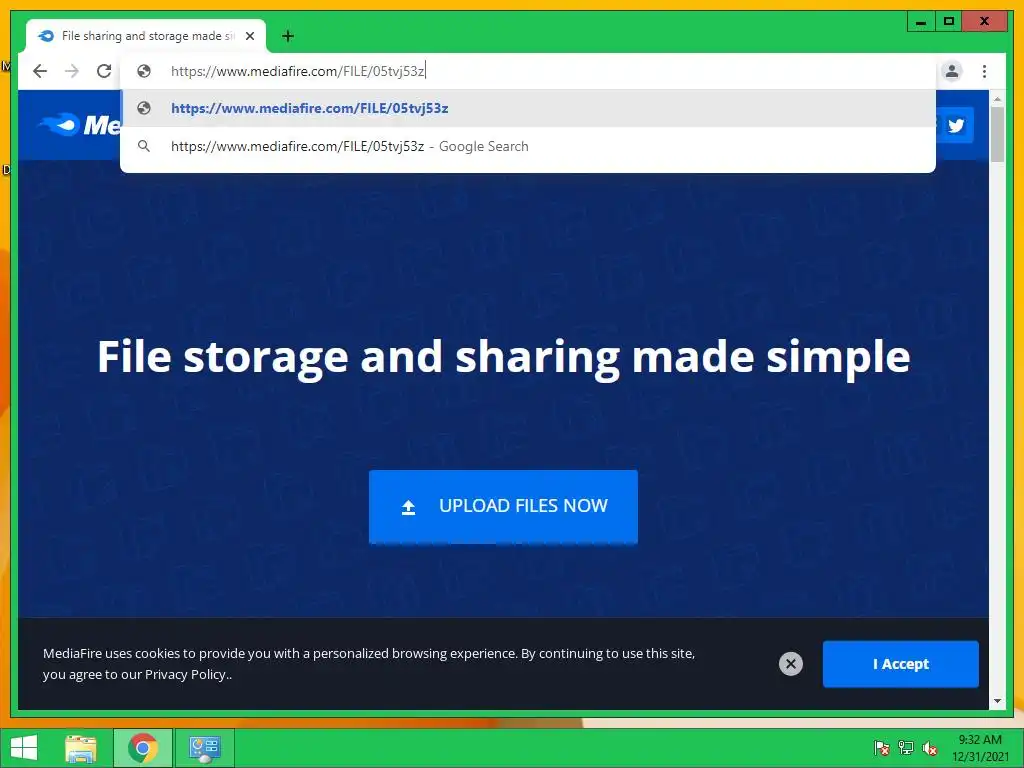Click the network tray icon

point(906,748)
